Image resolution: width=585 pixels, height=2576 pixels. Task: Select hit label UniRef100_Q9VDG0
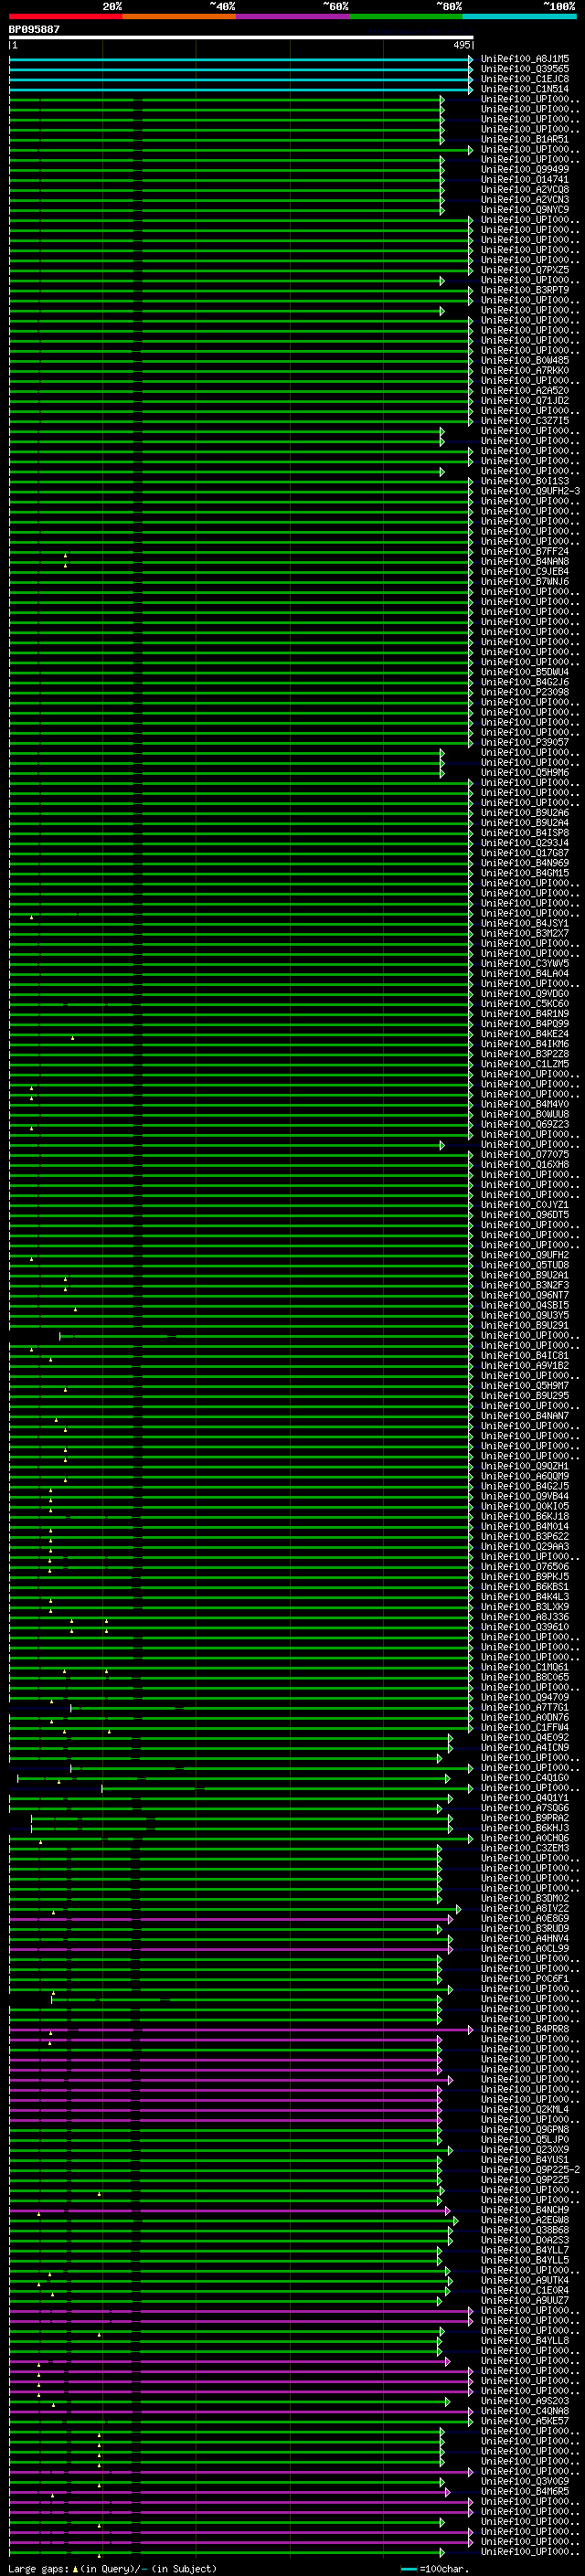(525, 993)
